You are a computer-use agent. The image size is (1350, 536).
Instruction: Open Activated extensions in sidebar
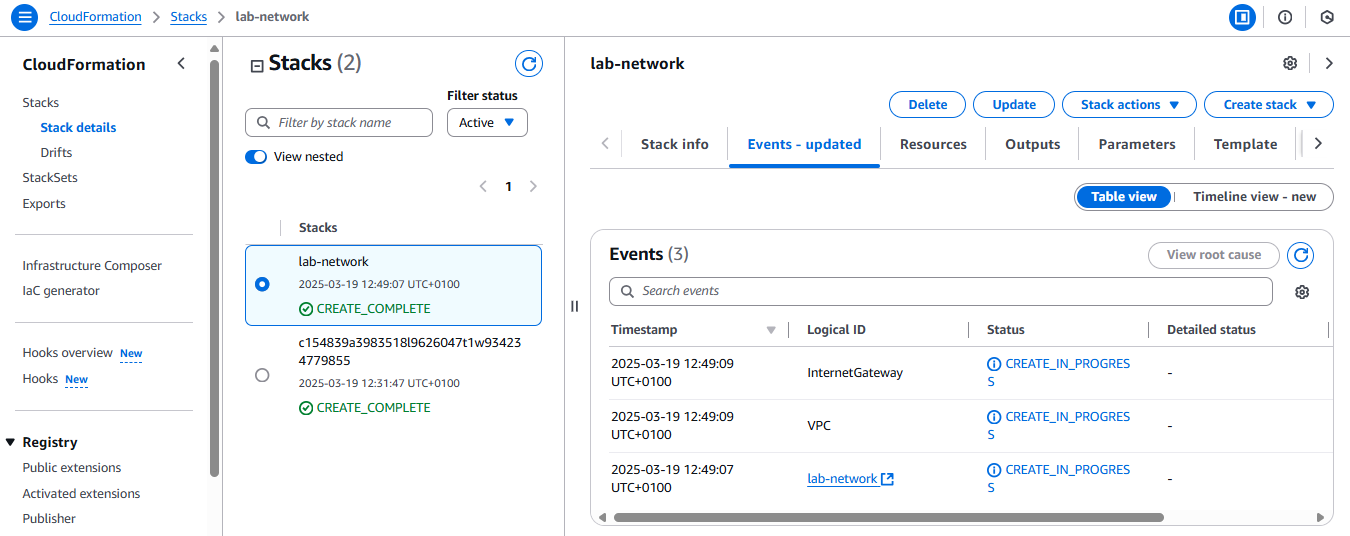tap(81, 494)
